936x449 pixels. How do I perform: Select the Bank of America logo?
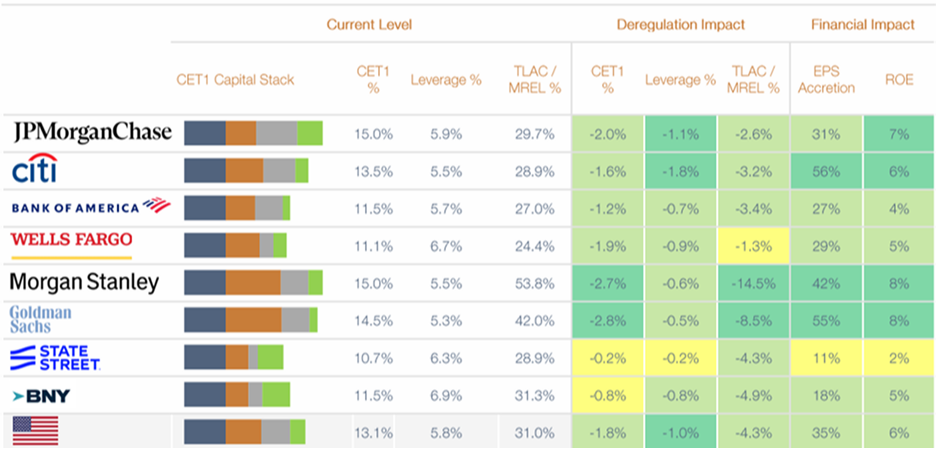tap(85, 207)
